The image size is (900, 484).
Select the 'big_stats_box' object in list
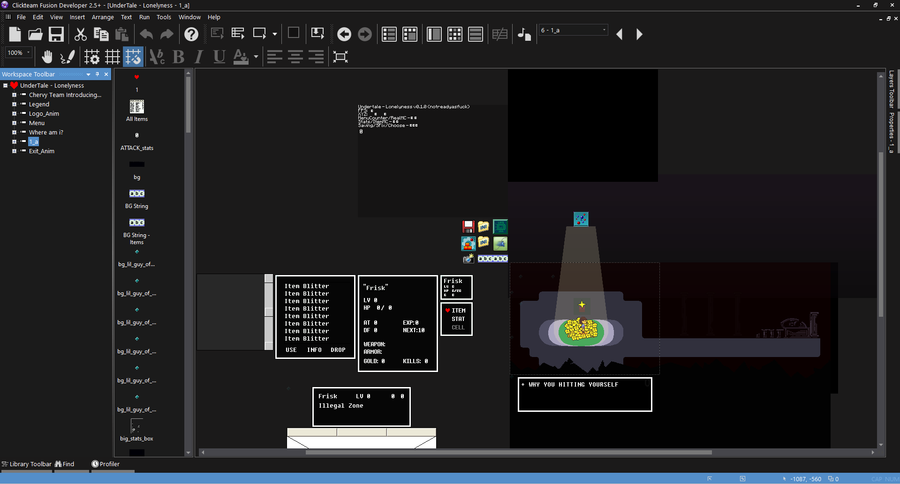(x=137, y=430)
